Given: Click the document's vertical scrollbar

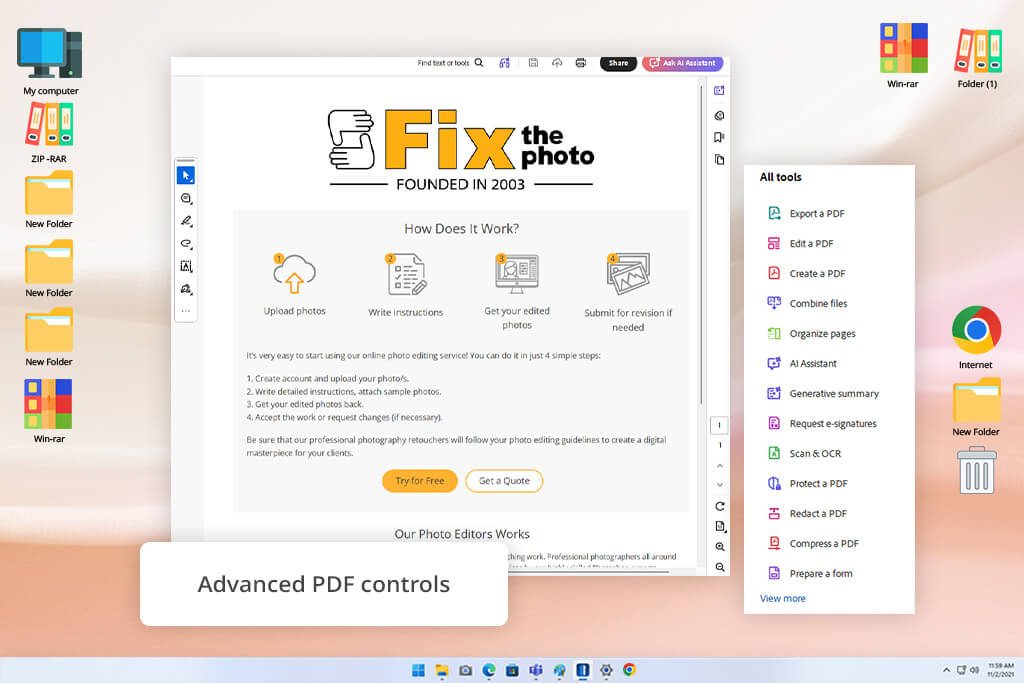Looking at the screenshot, I should [x=701, y=245].
